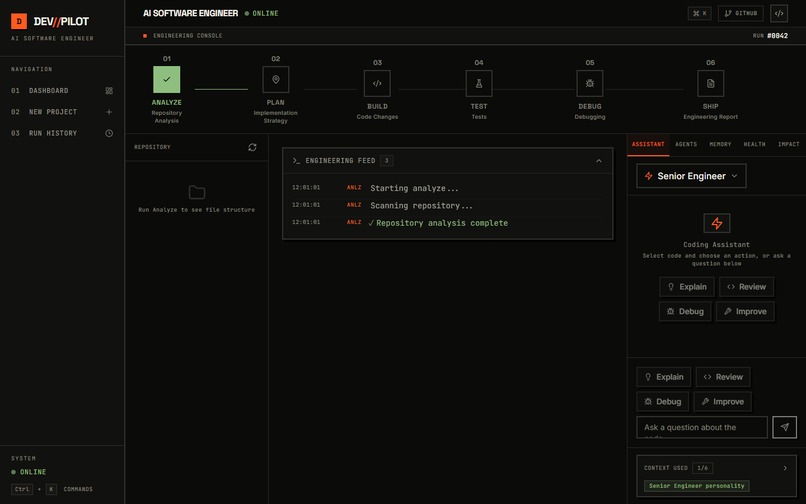Click the upper Explain button

click(687, 287)
